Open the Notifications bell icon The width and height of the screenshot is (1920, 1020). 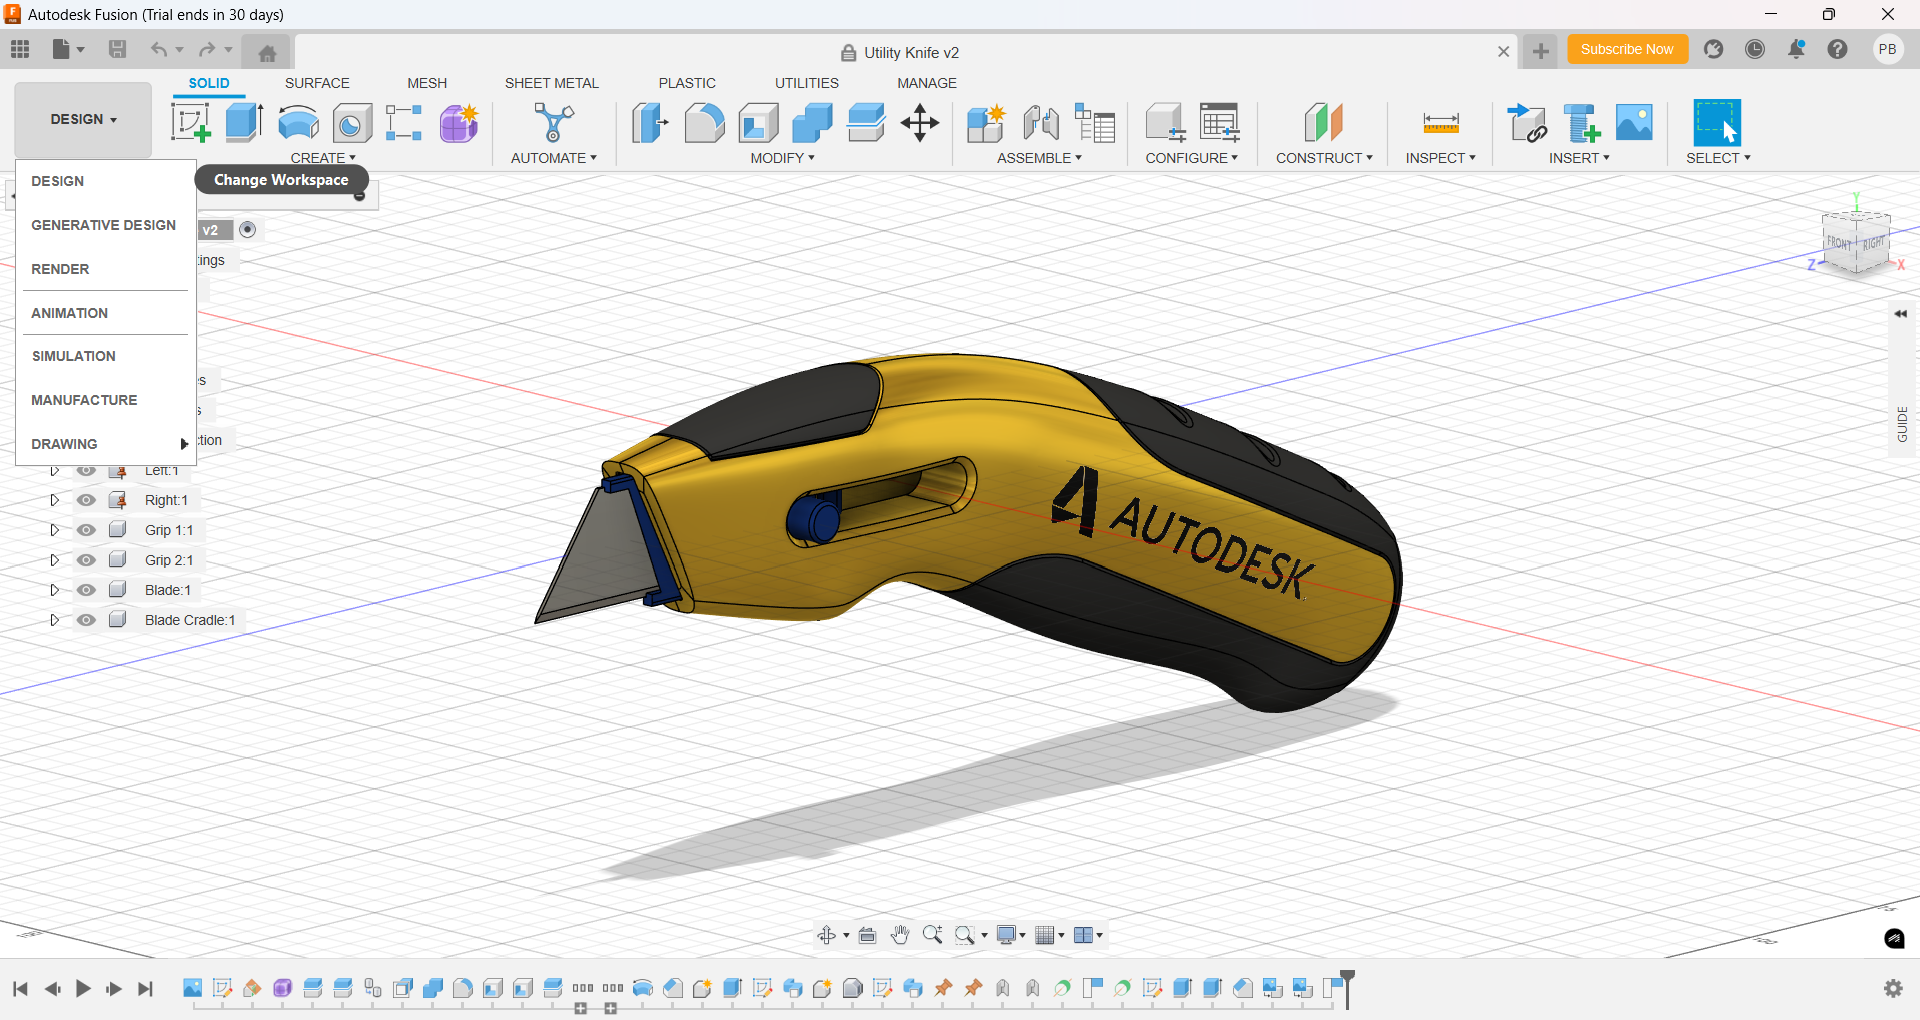click(1796, 49)
